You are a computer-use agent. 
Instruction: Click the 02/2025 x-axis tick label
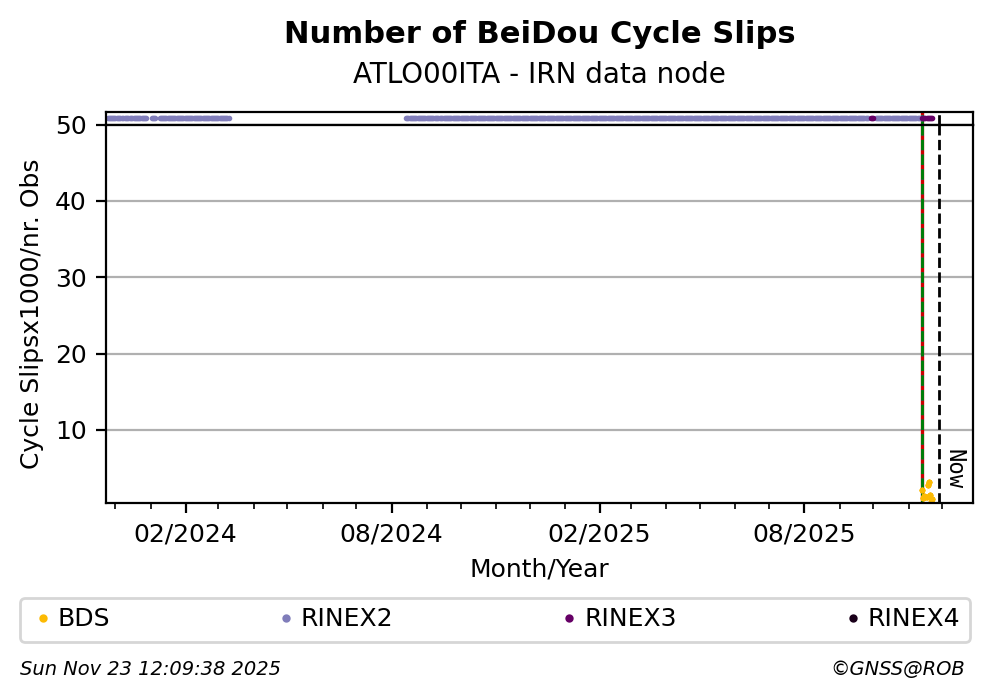[600, 534]
